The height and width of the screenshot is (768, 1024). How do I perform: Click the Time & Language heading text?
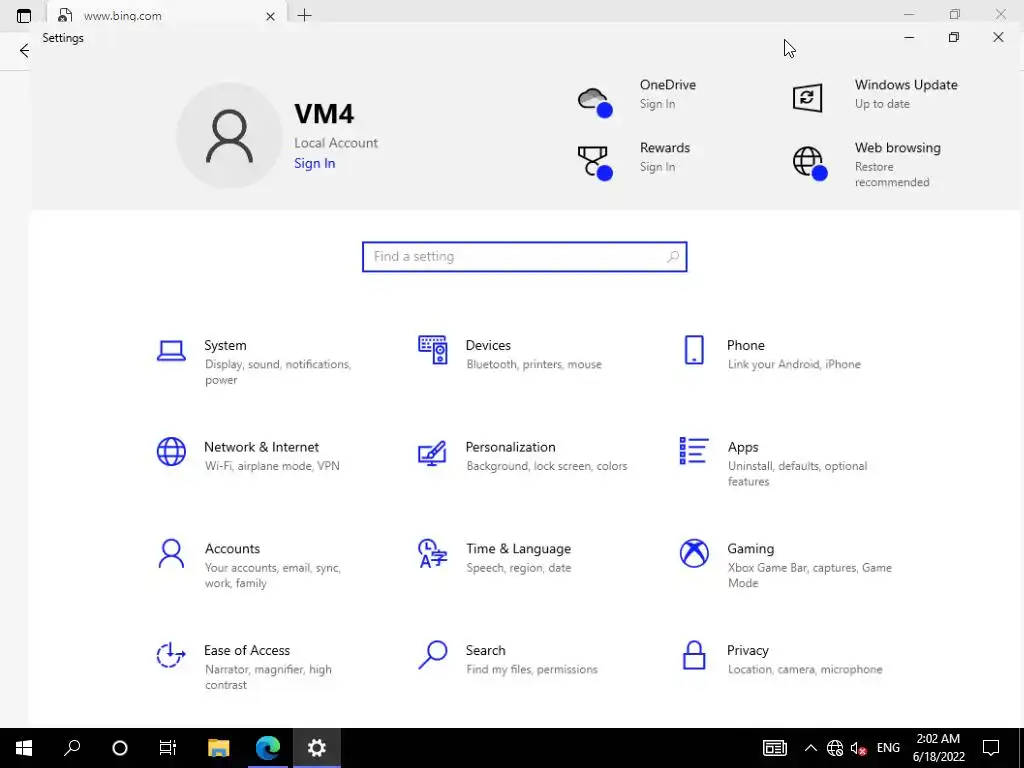(x=519, y=549)
